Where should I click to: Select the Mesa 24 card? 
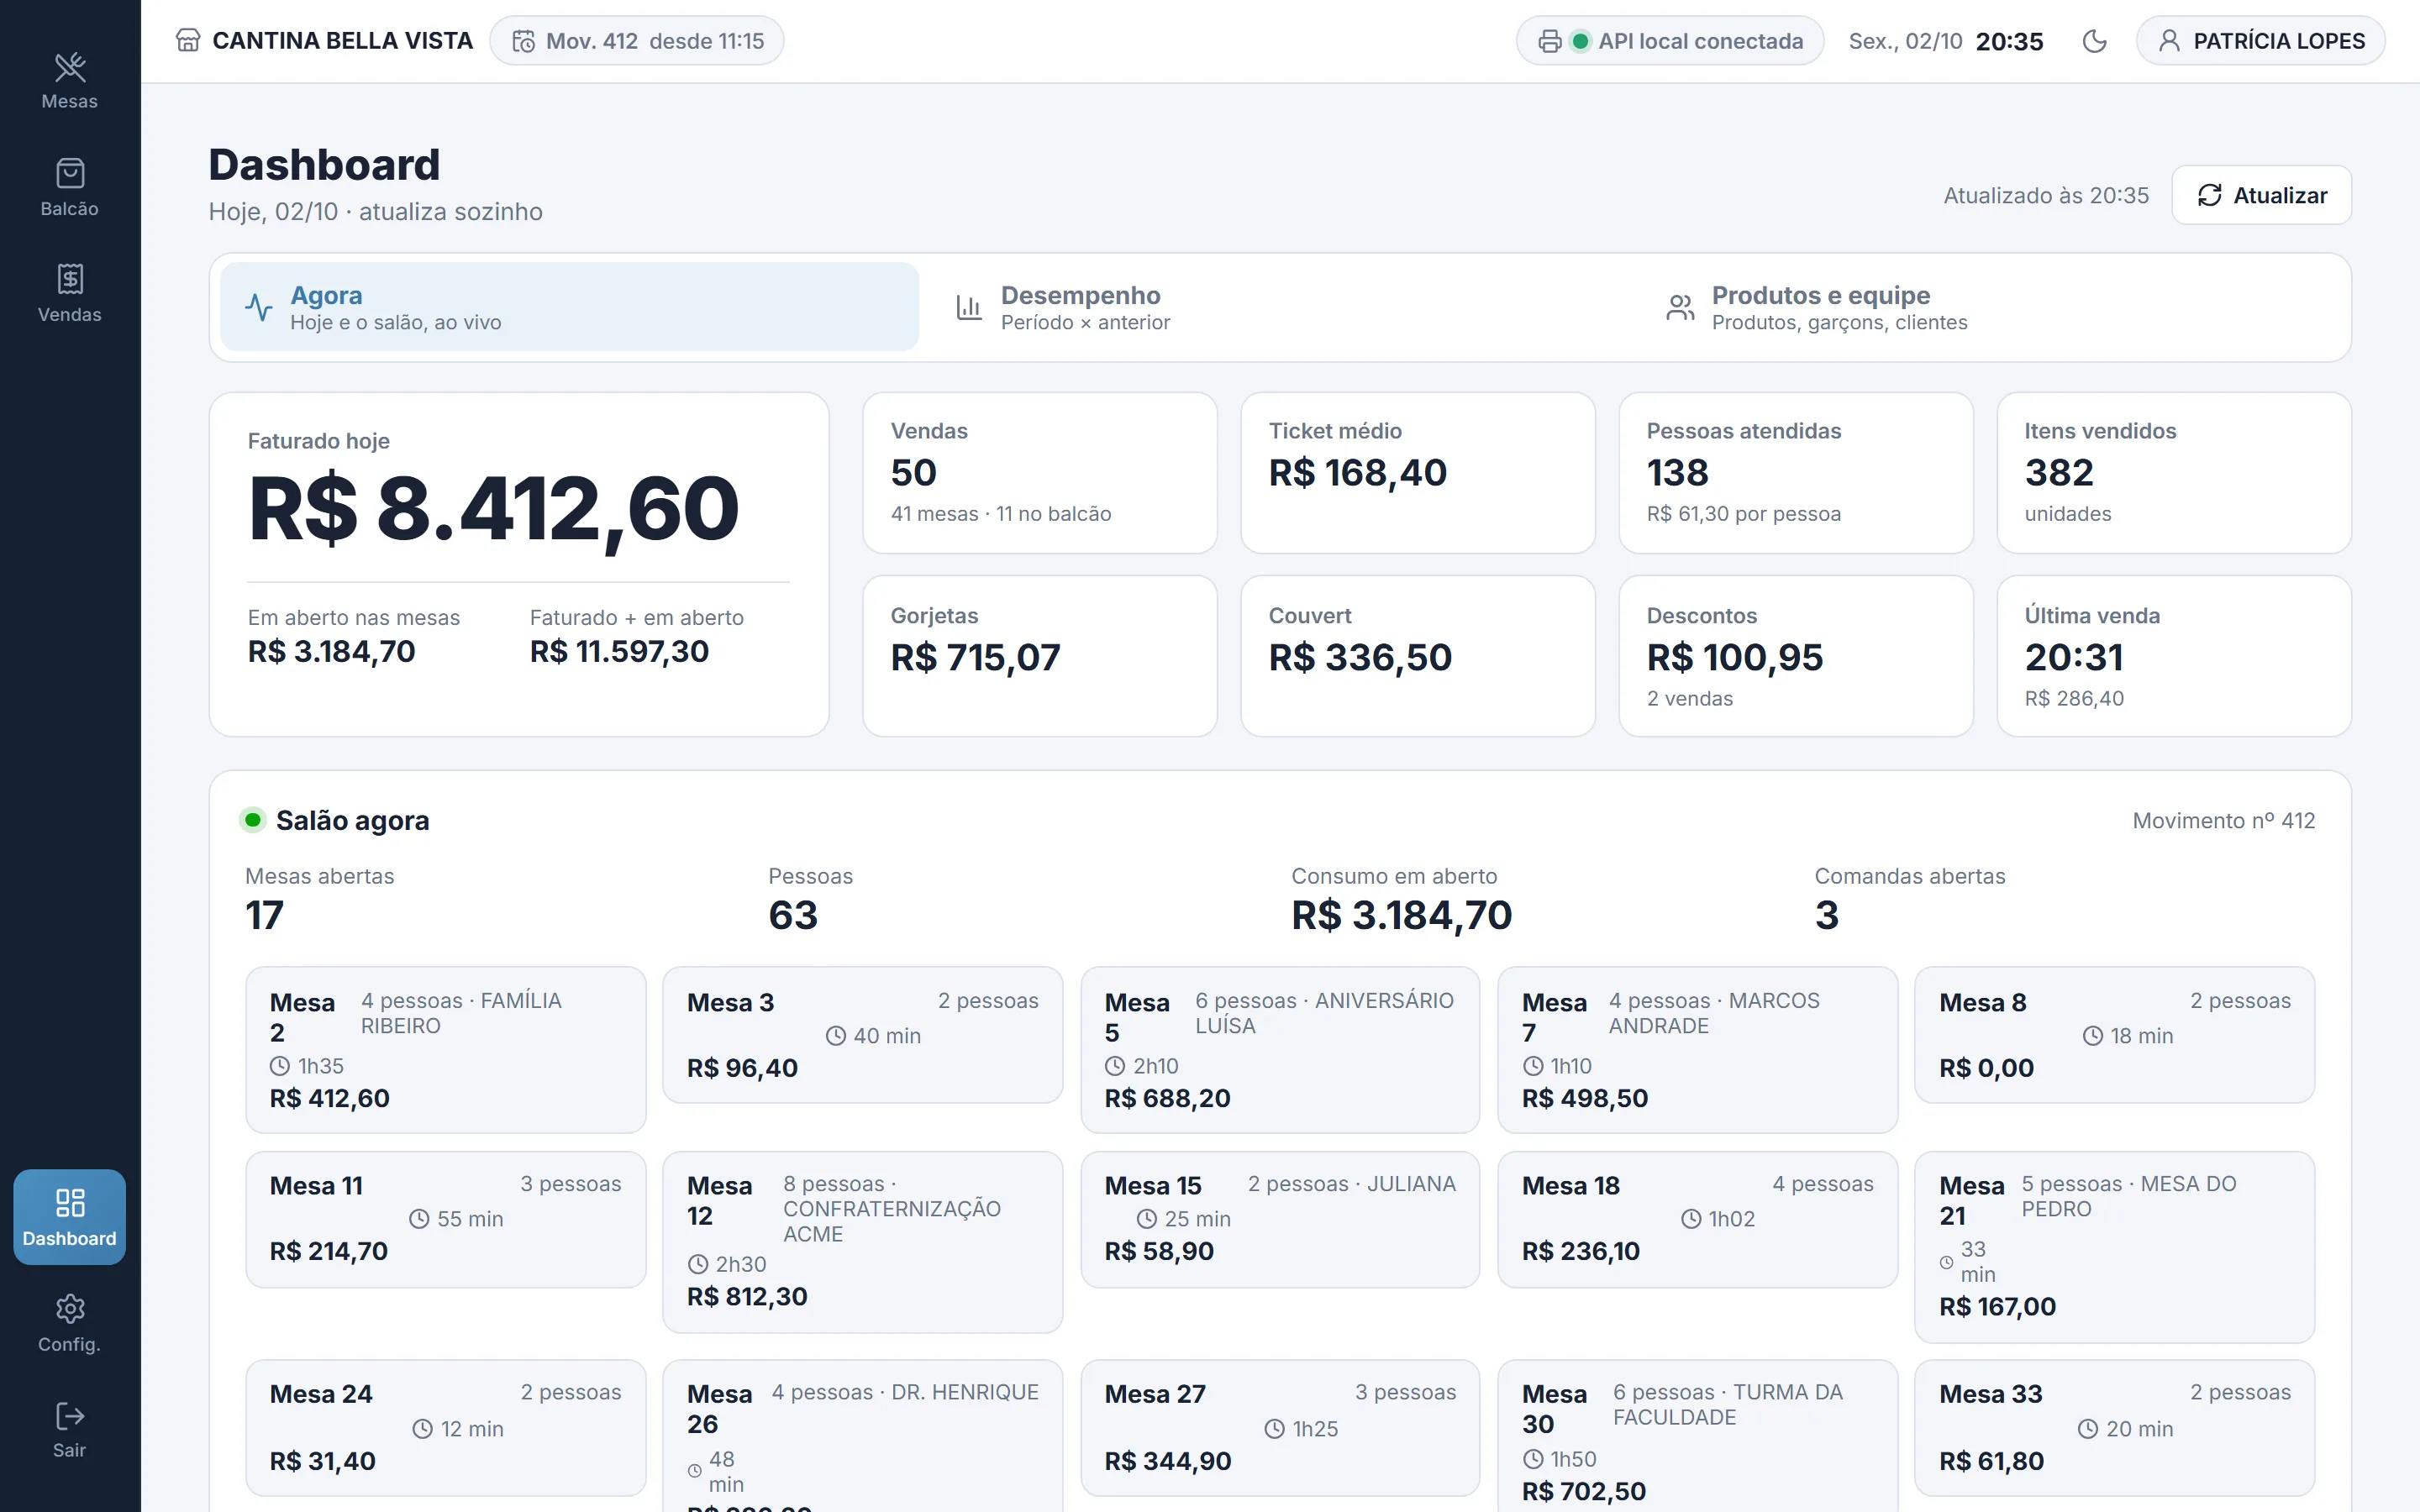(446, 1428)
